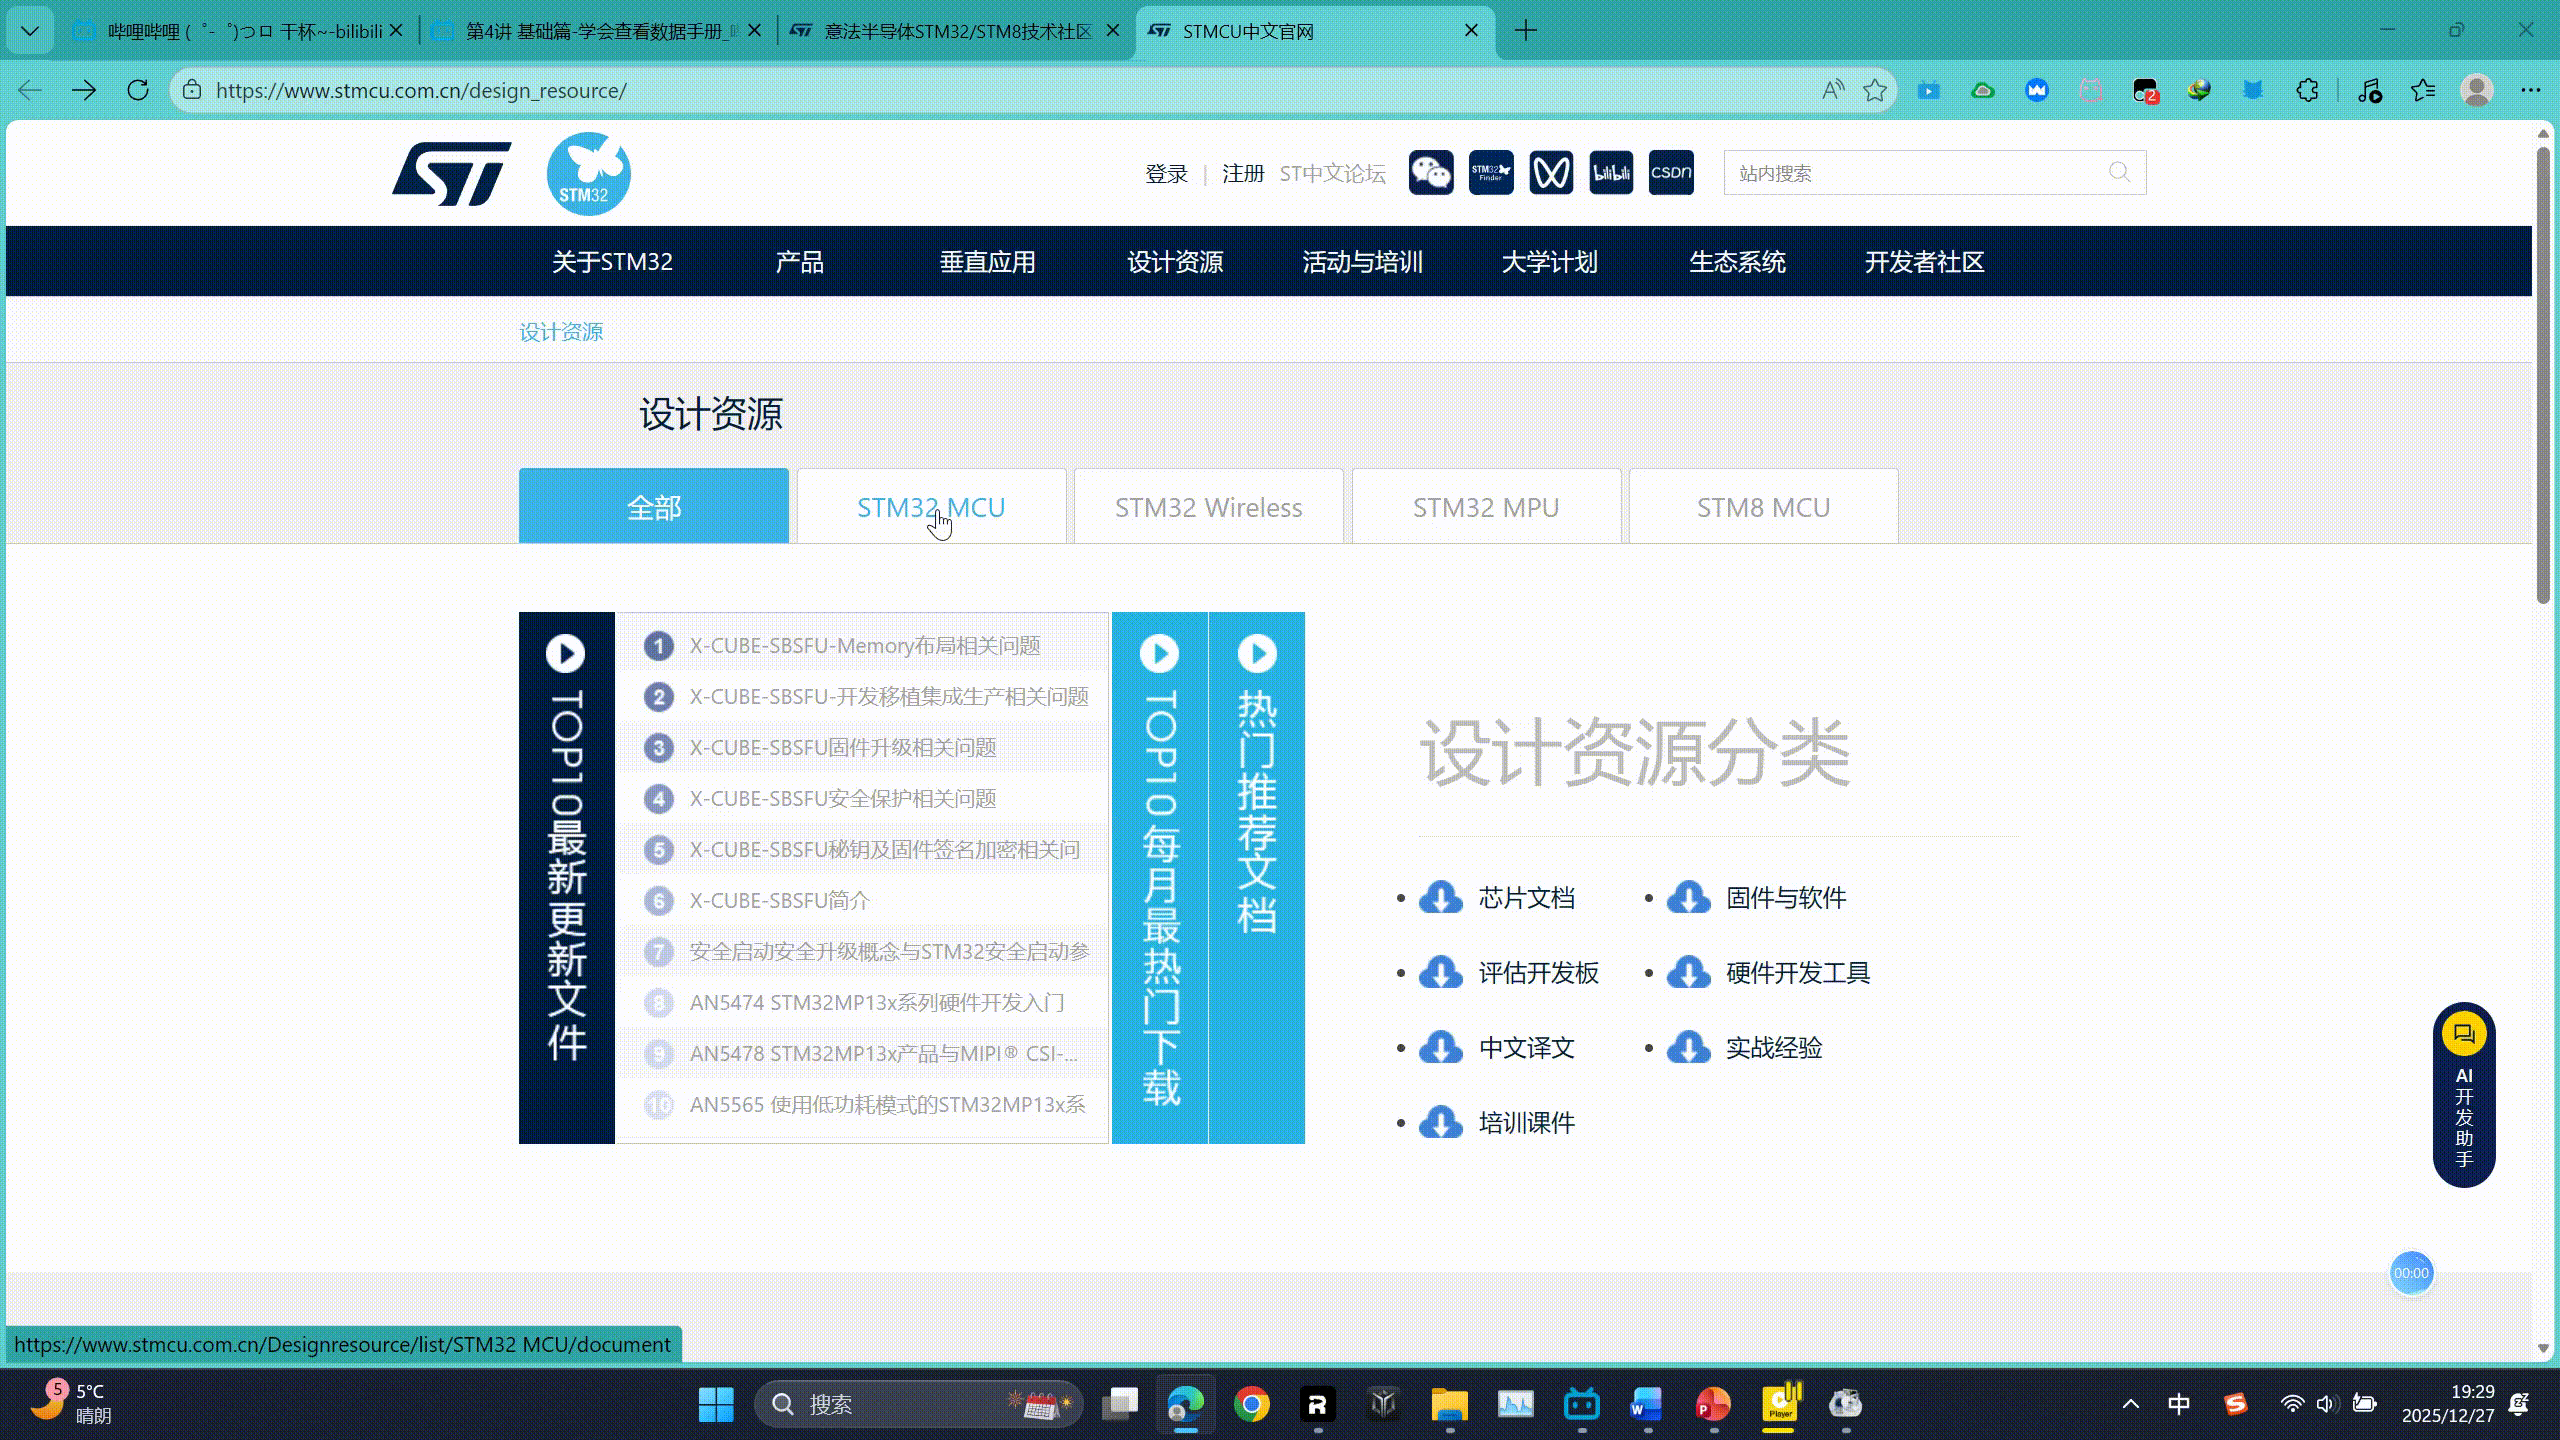
Task: Select the 全部 tab
Action: point(654,506)
